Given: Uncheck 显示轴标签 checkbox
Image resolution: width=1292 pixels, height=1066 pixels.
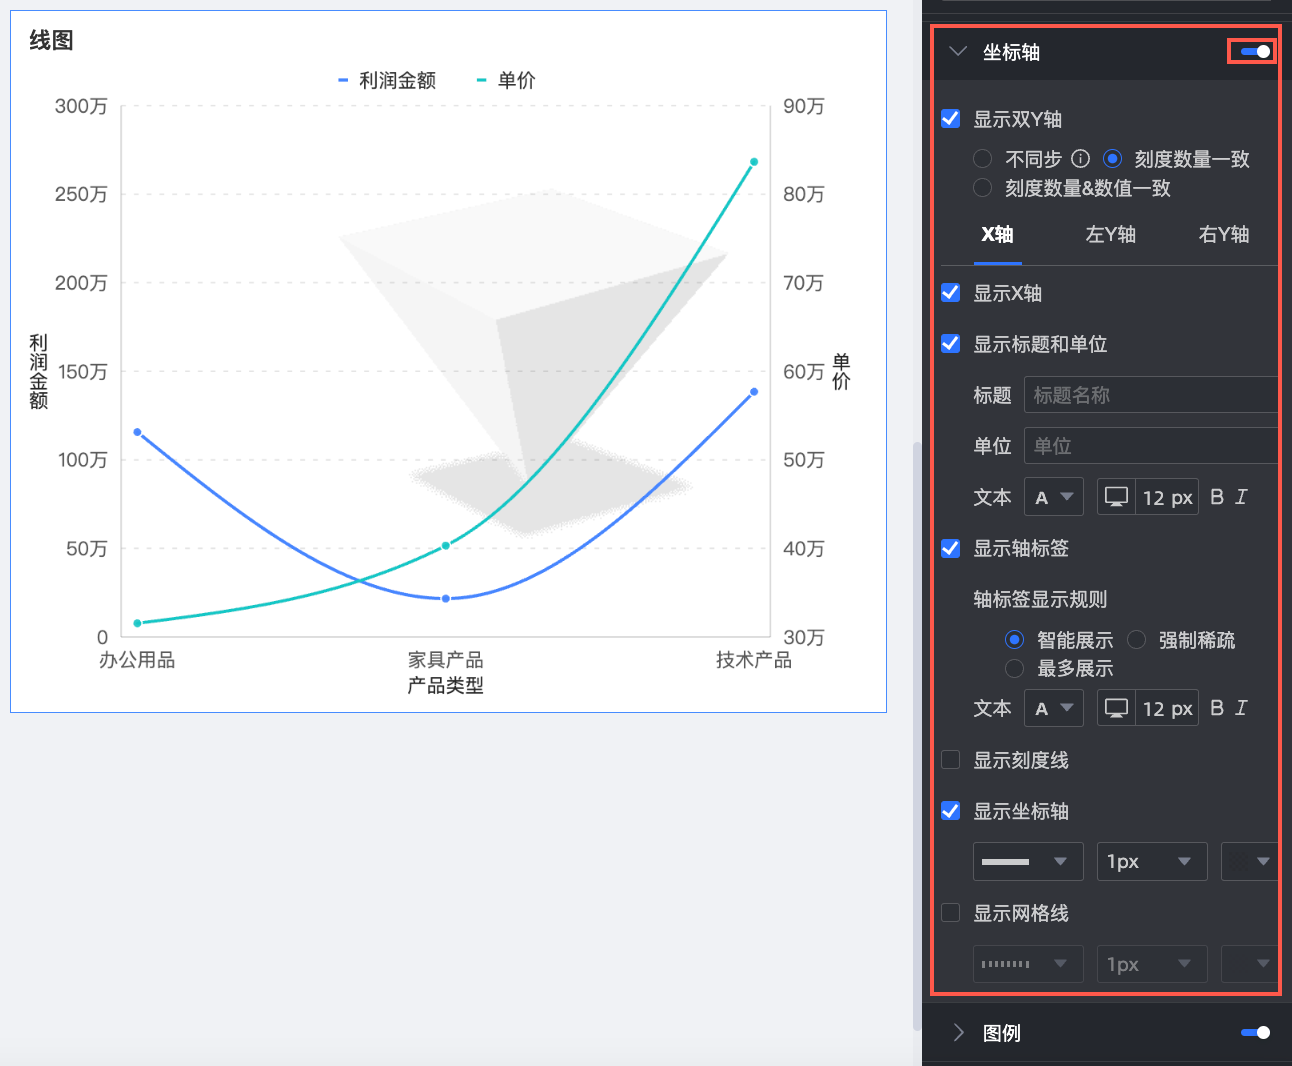Looking at the screenshot, I should coord(951,547).
